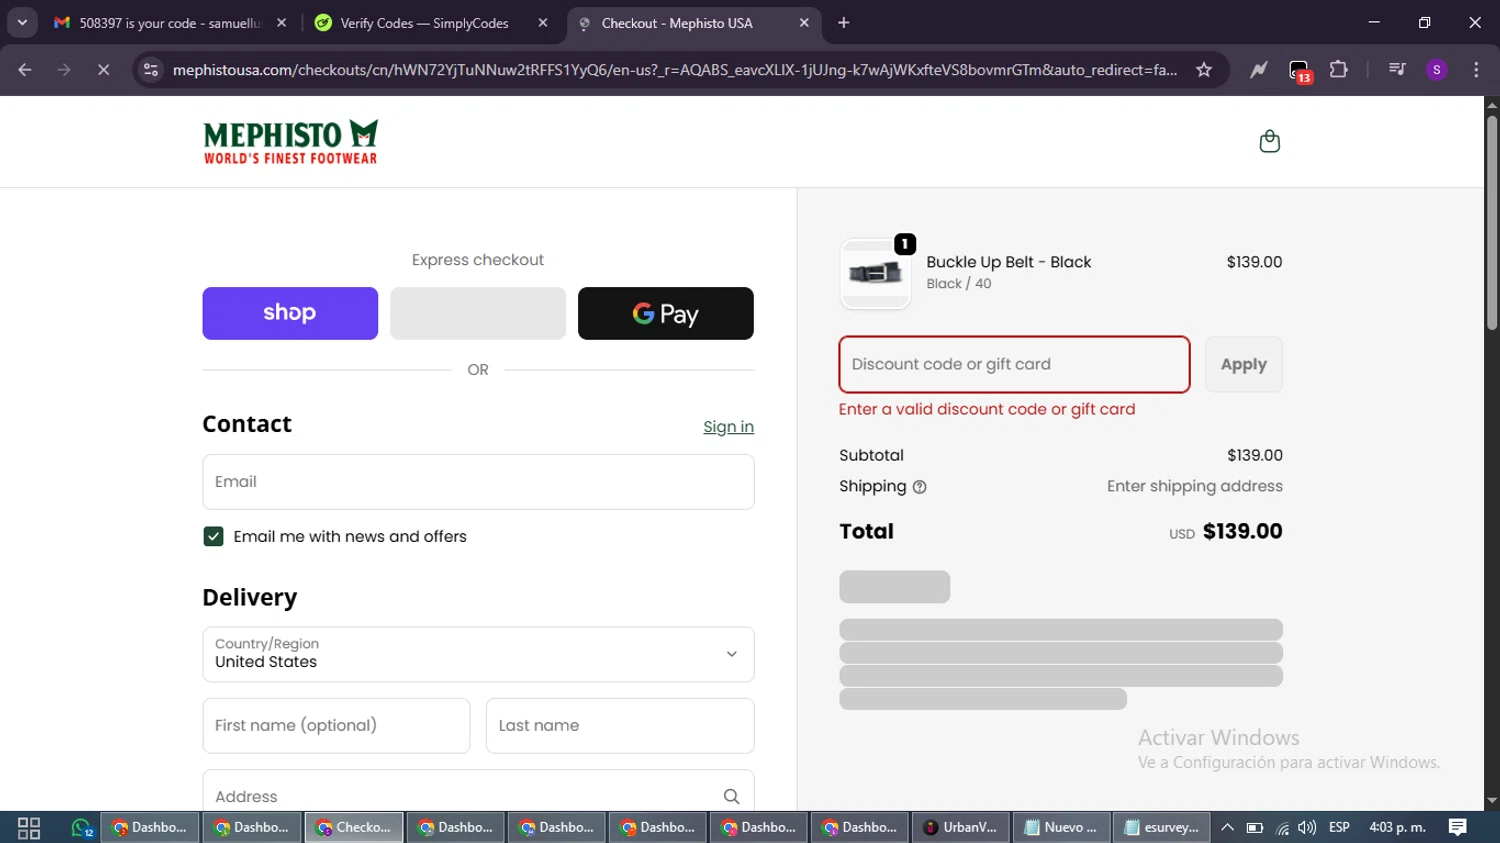Click the Discount code or gift card field
This screenshot has height=843, width=1500.
(x=1014, y=365)
